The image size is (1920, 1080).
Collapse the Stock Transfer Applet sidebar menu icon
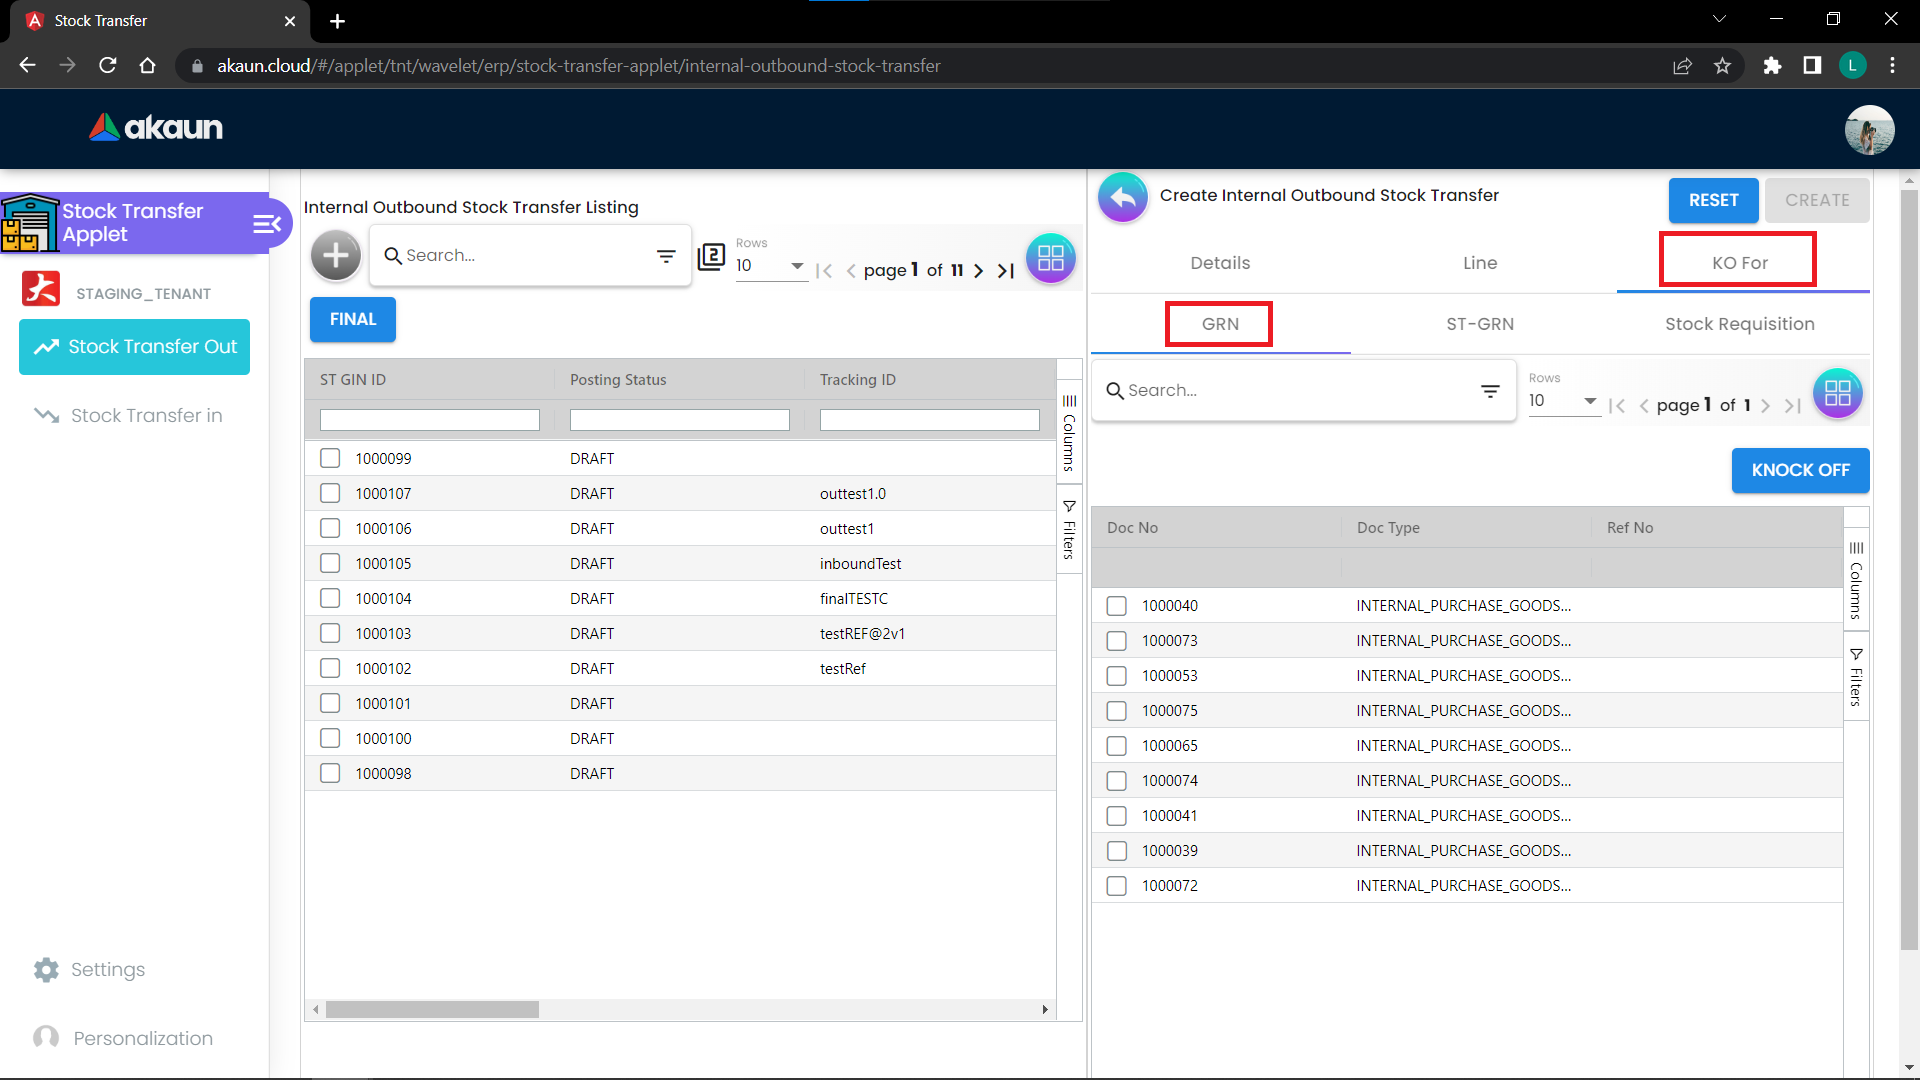[x=266, y=223]
